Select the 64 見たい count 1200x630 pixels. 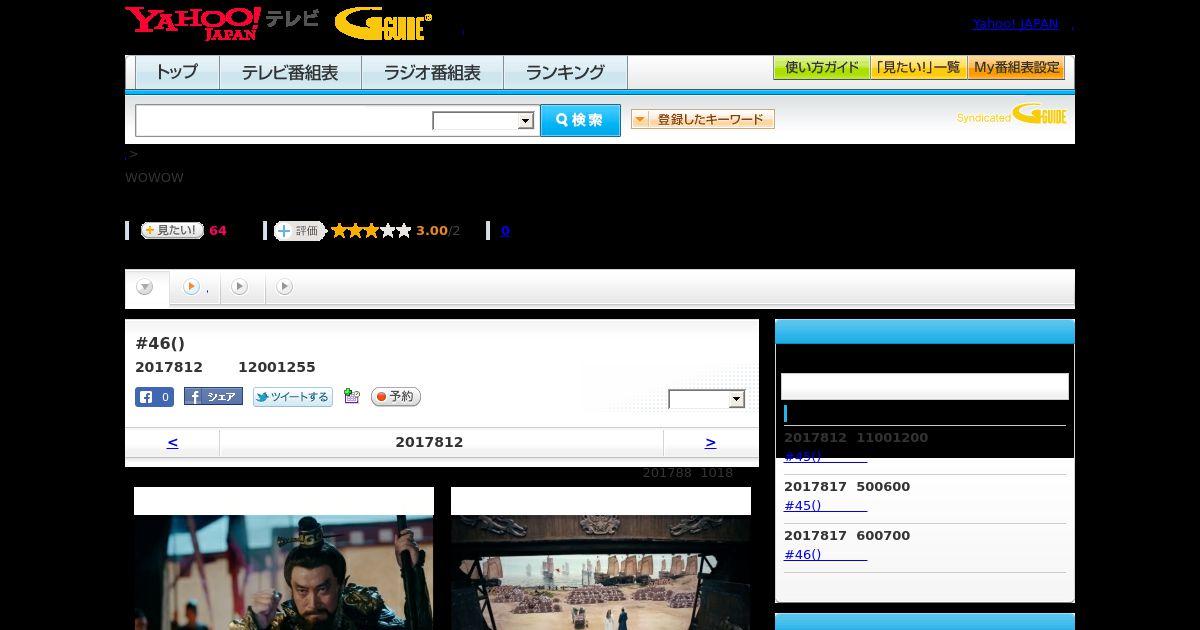(217, 231)
